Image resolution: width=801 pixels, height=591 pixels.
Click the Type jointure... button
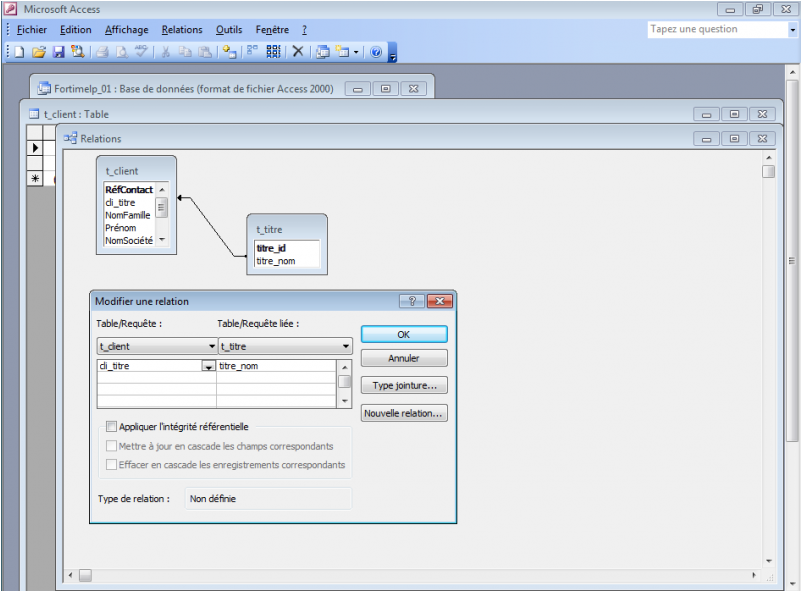pos(403,385)
